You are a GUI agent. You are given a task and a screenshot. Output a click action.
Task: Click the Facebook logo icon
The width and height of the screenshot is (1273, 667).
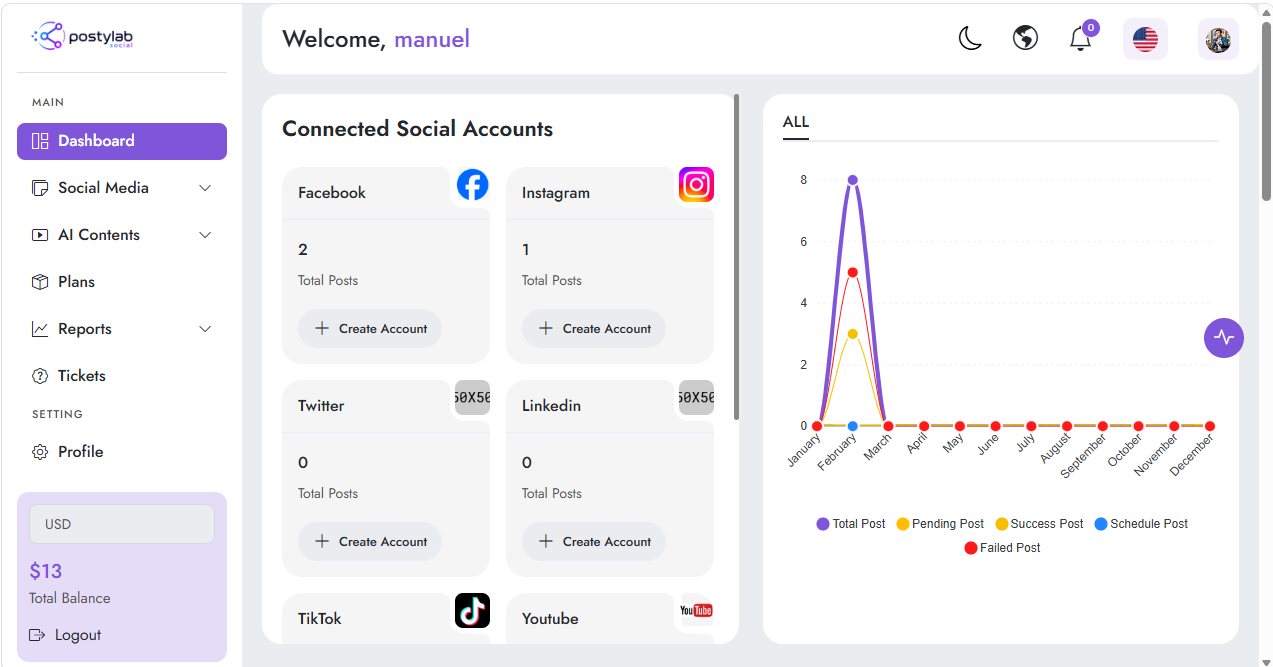(x=473, y=184)
